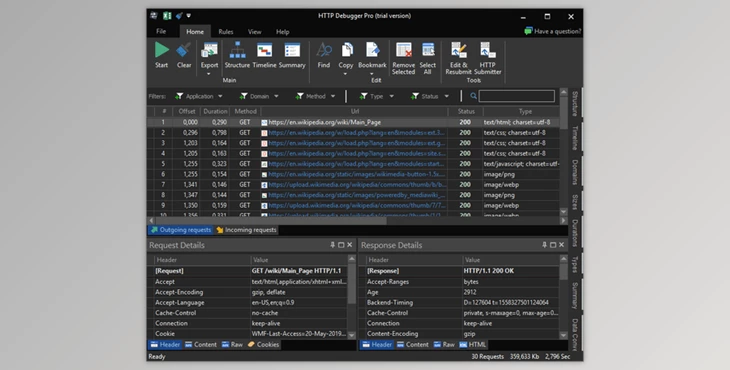Open the Types side panel tab
Image resolution: width=730 pixels, height=370 pixels.
pos(575,264)
